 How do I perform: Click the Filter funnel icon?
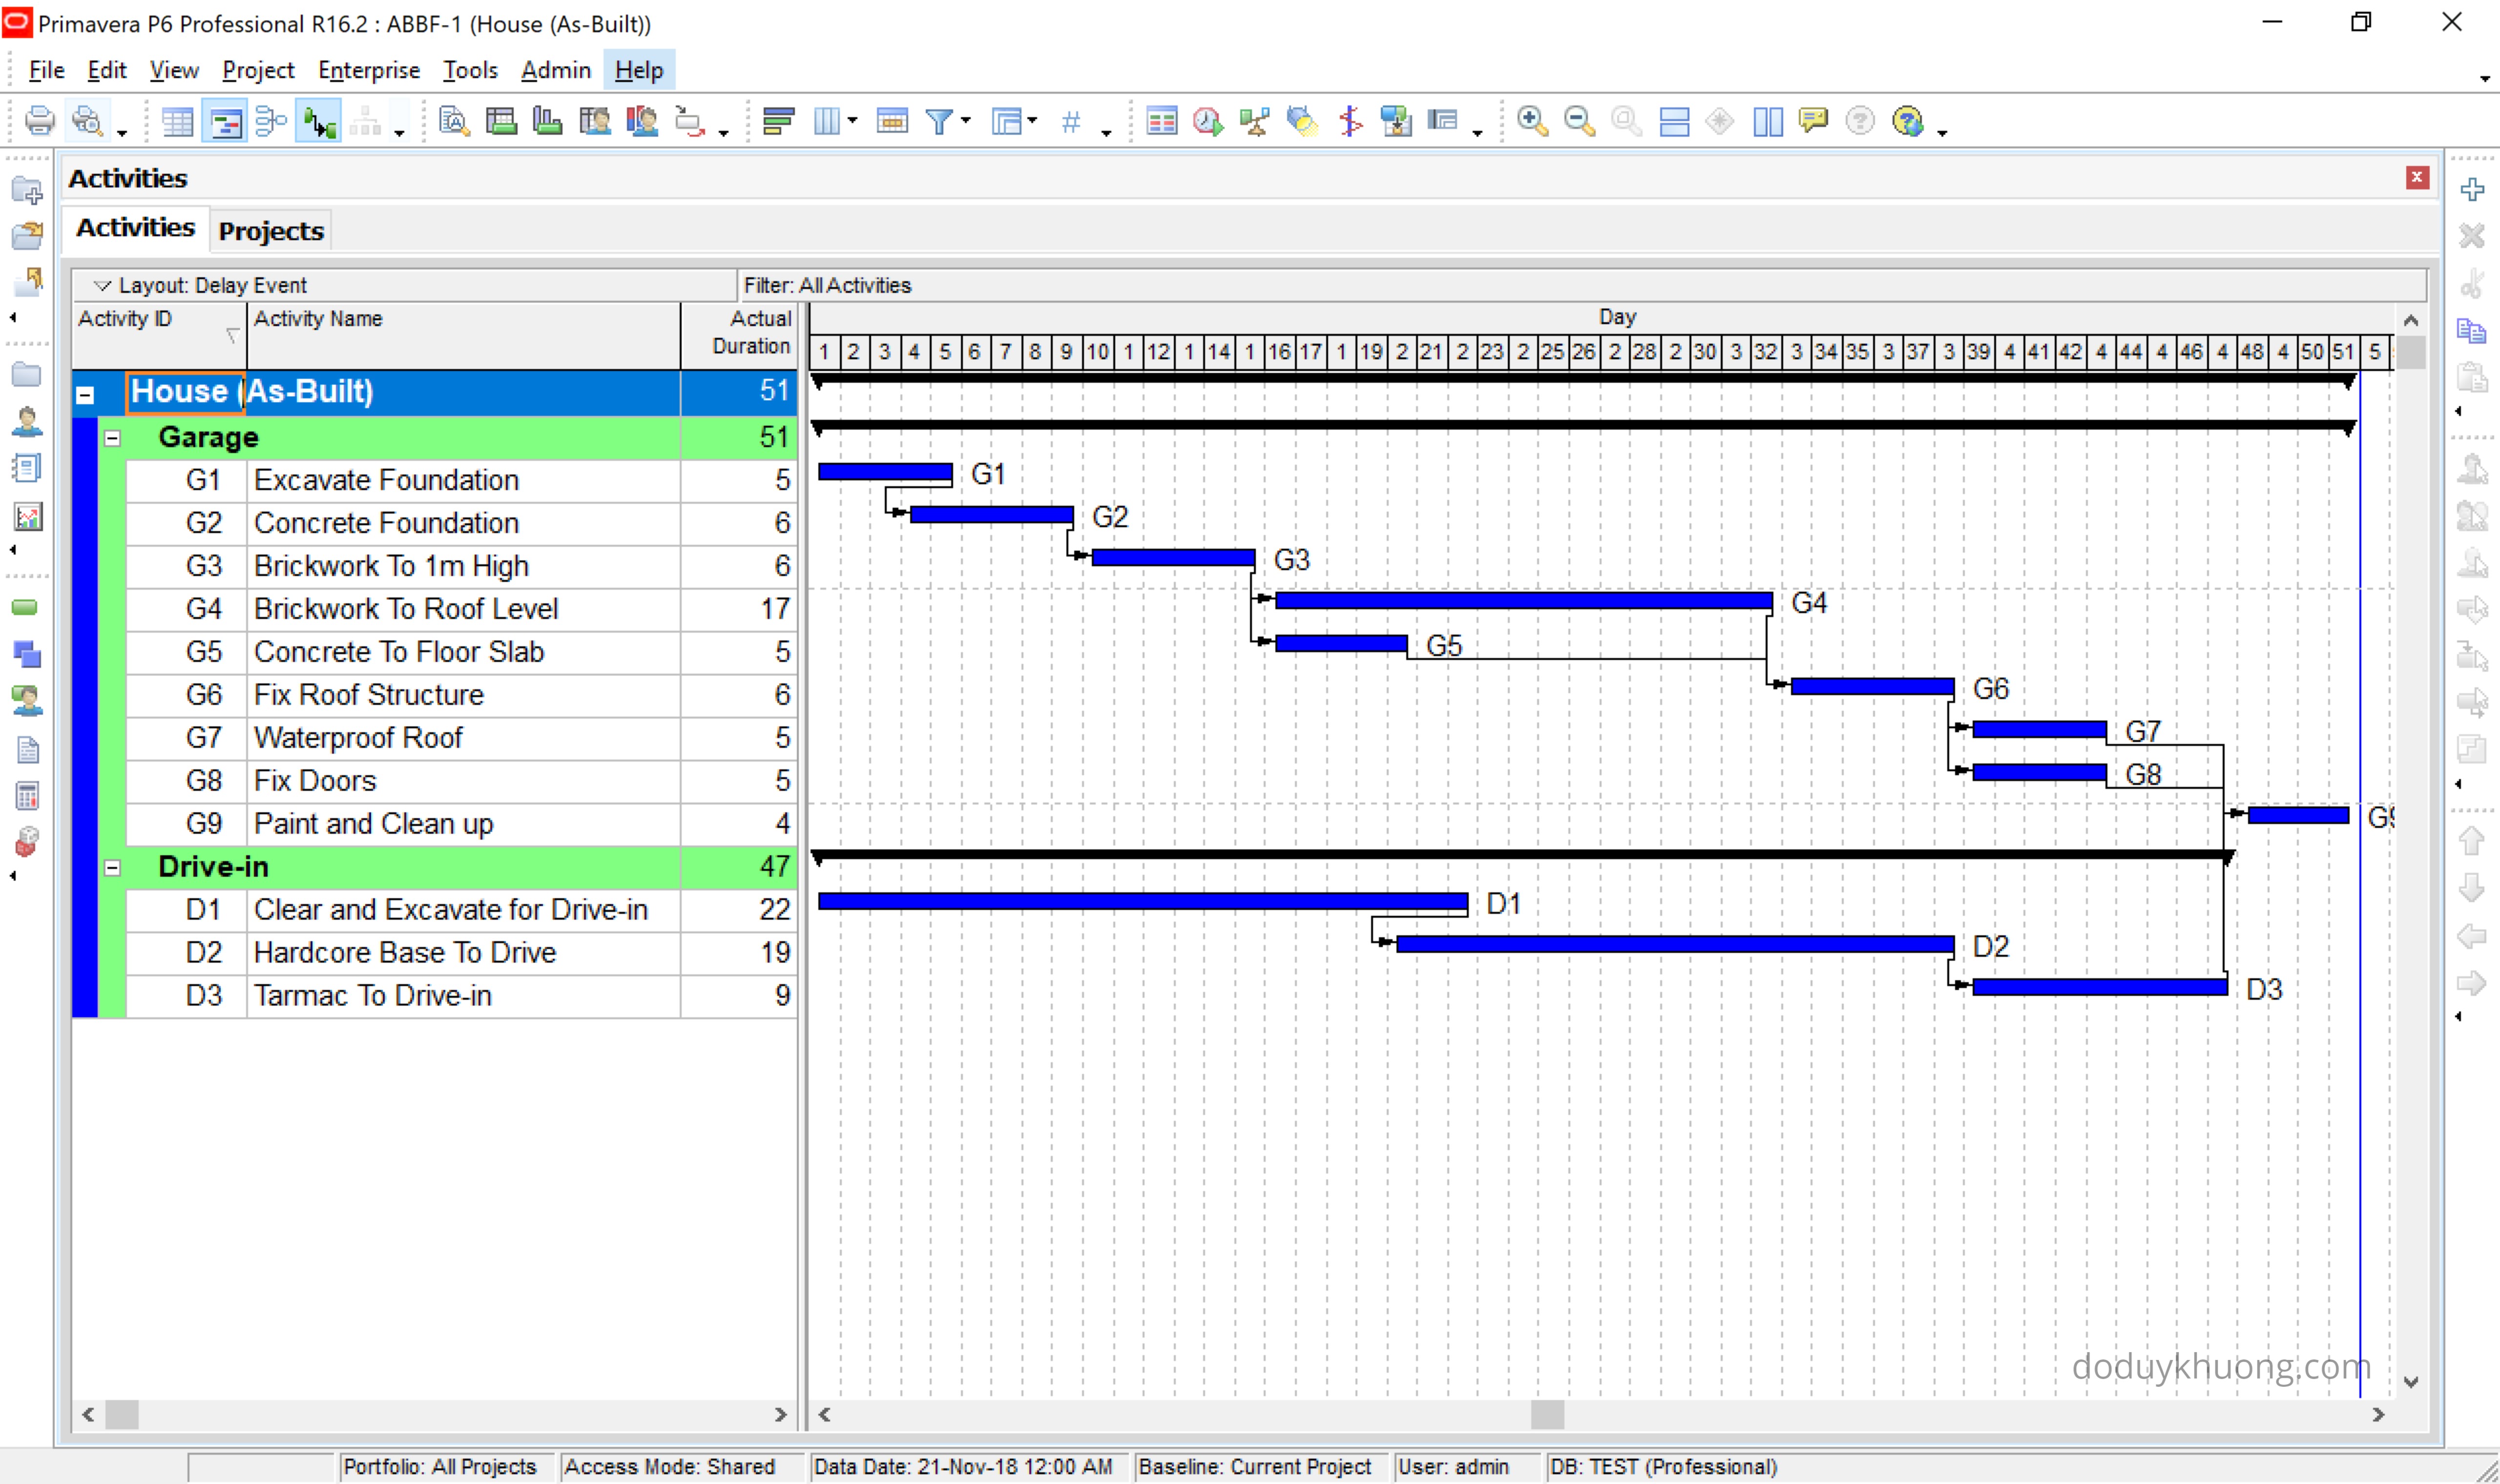coord(938,121)
